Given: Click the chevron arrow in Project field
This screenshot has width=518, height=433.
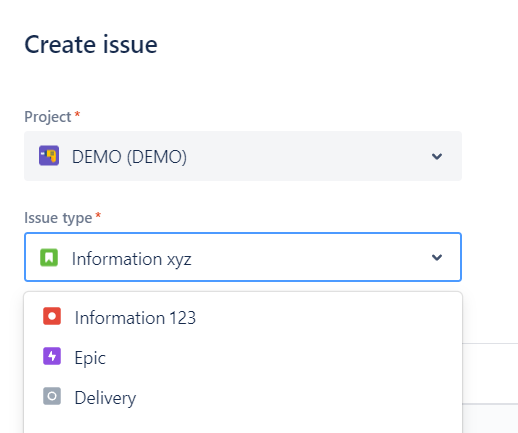Looking at the screenshot, I should point(437,156).
